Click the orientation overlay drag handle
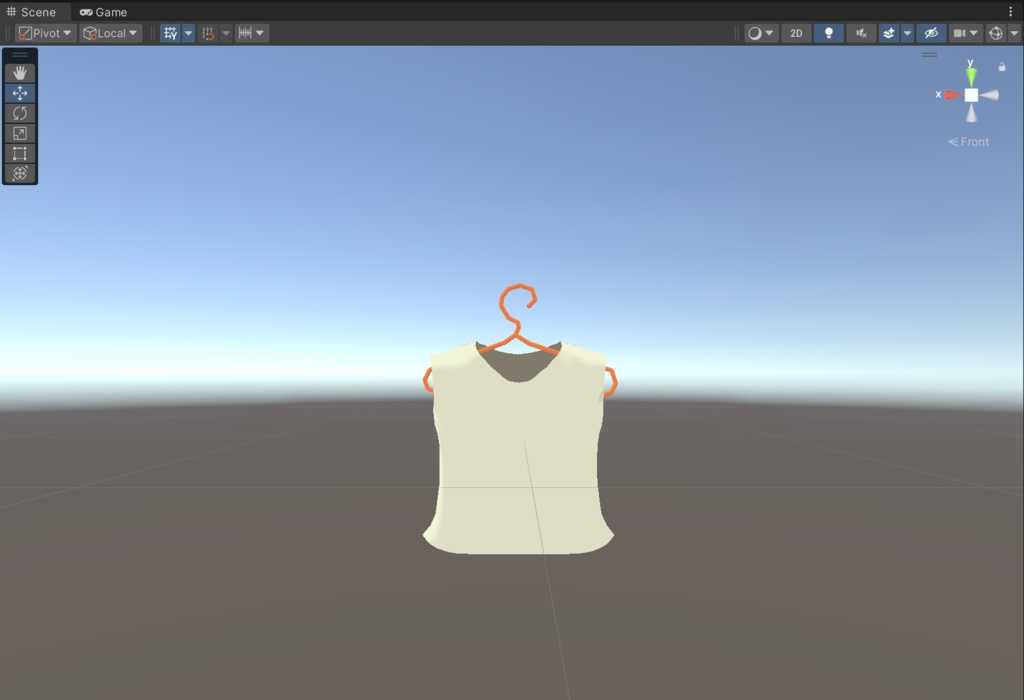Image resolution: width=1024 pixels, height=700 pixels. [x=929, y=55]
